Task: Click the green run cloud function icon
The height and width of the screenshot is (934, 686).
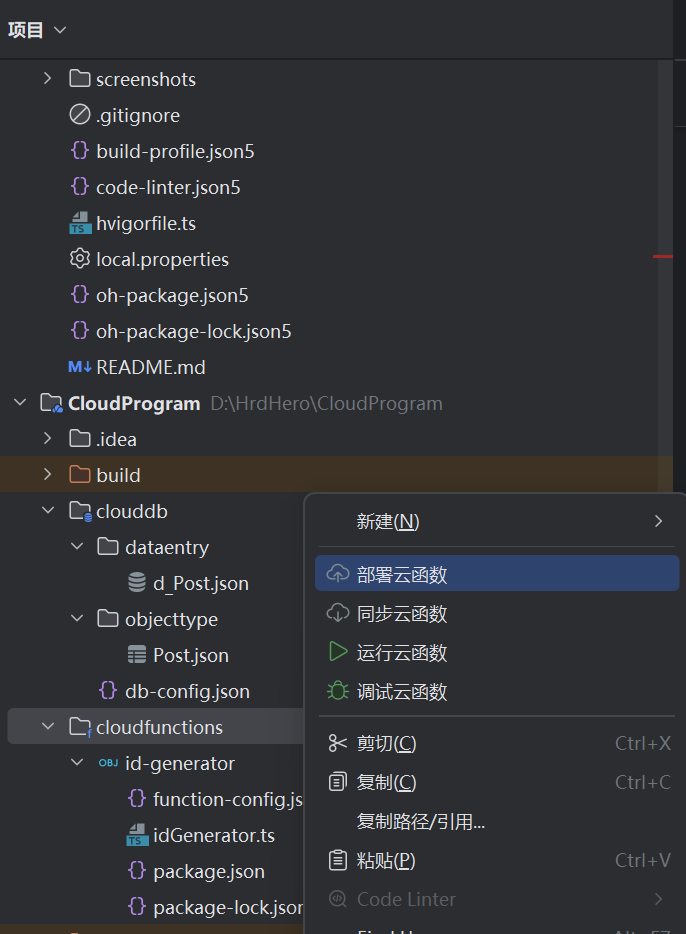Action: click(x=338, y=652)
